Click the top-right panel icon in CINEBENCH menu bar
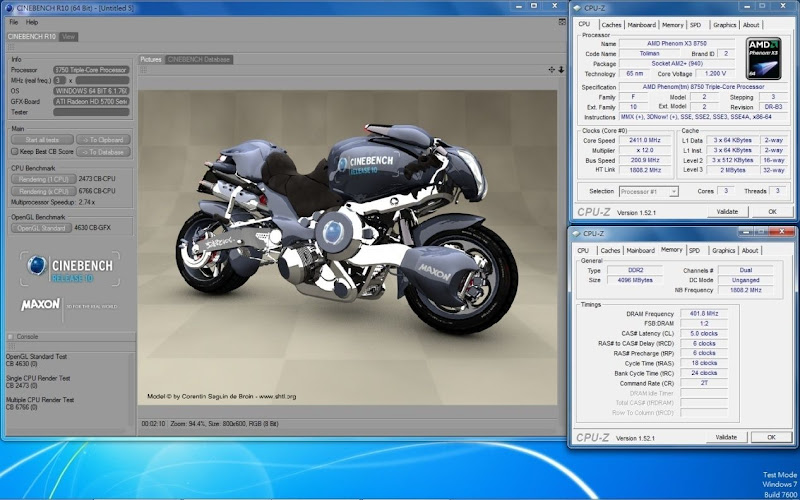800x500 pixels. coord(562,22)
